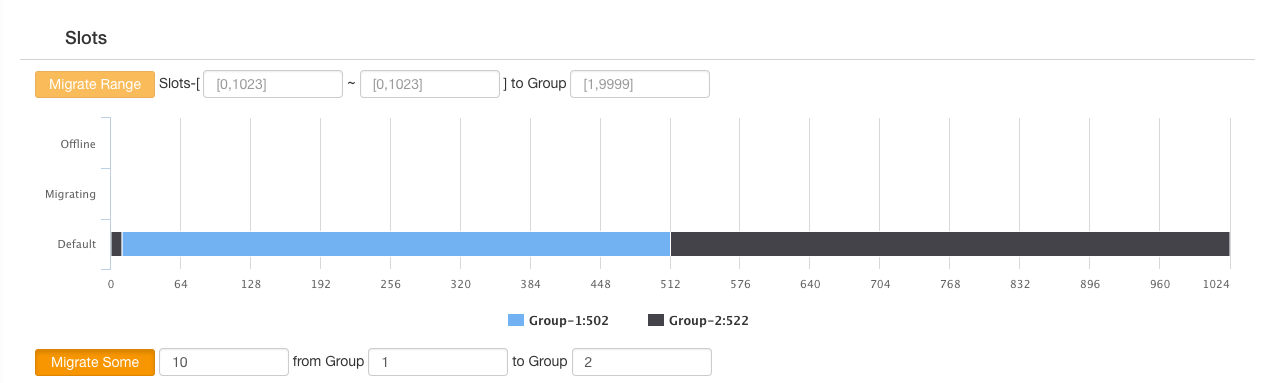
Task: Select the target group field for range migration
Action: [640, 84]
